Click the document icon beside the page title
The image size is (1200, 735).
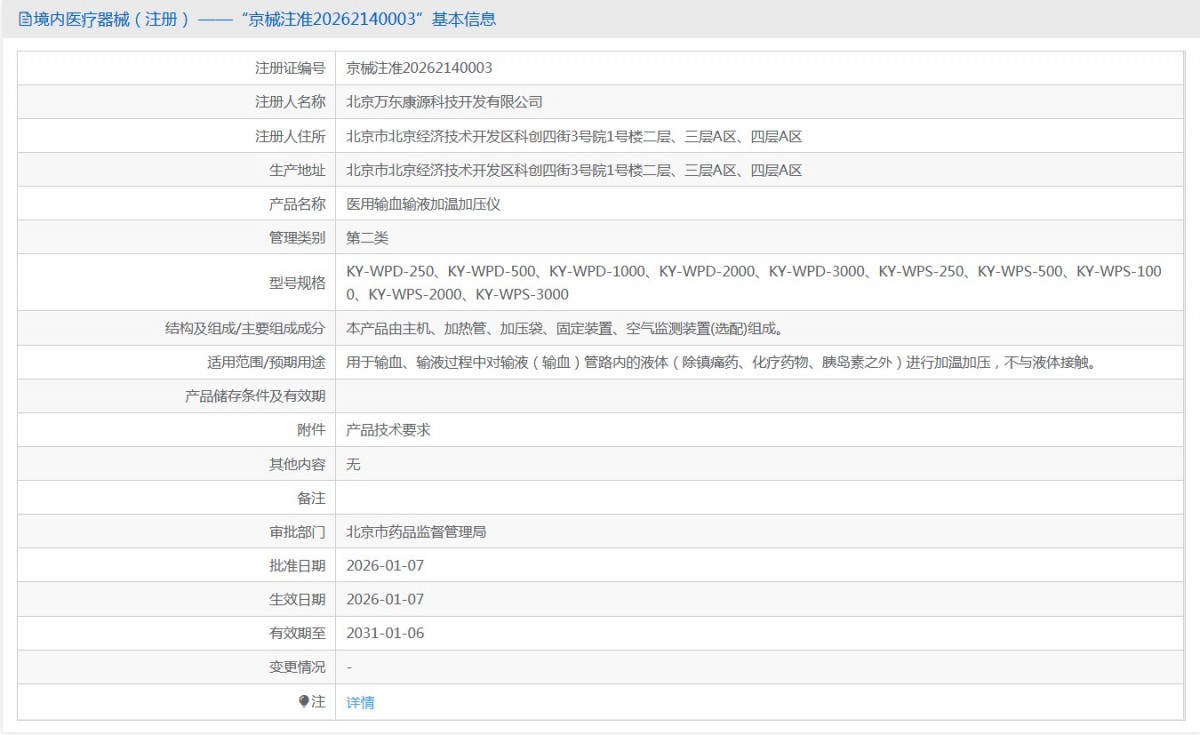pos(25,19)
